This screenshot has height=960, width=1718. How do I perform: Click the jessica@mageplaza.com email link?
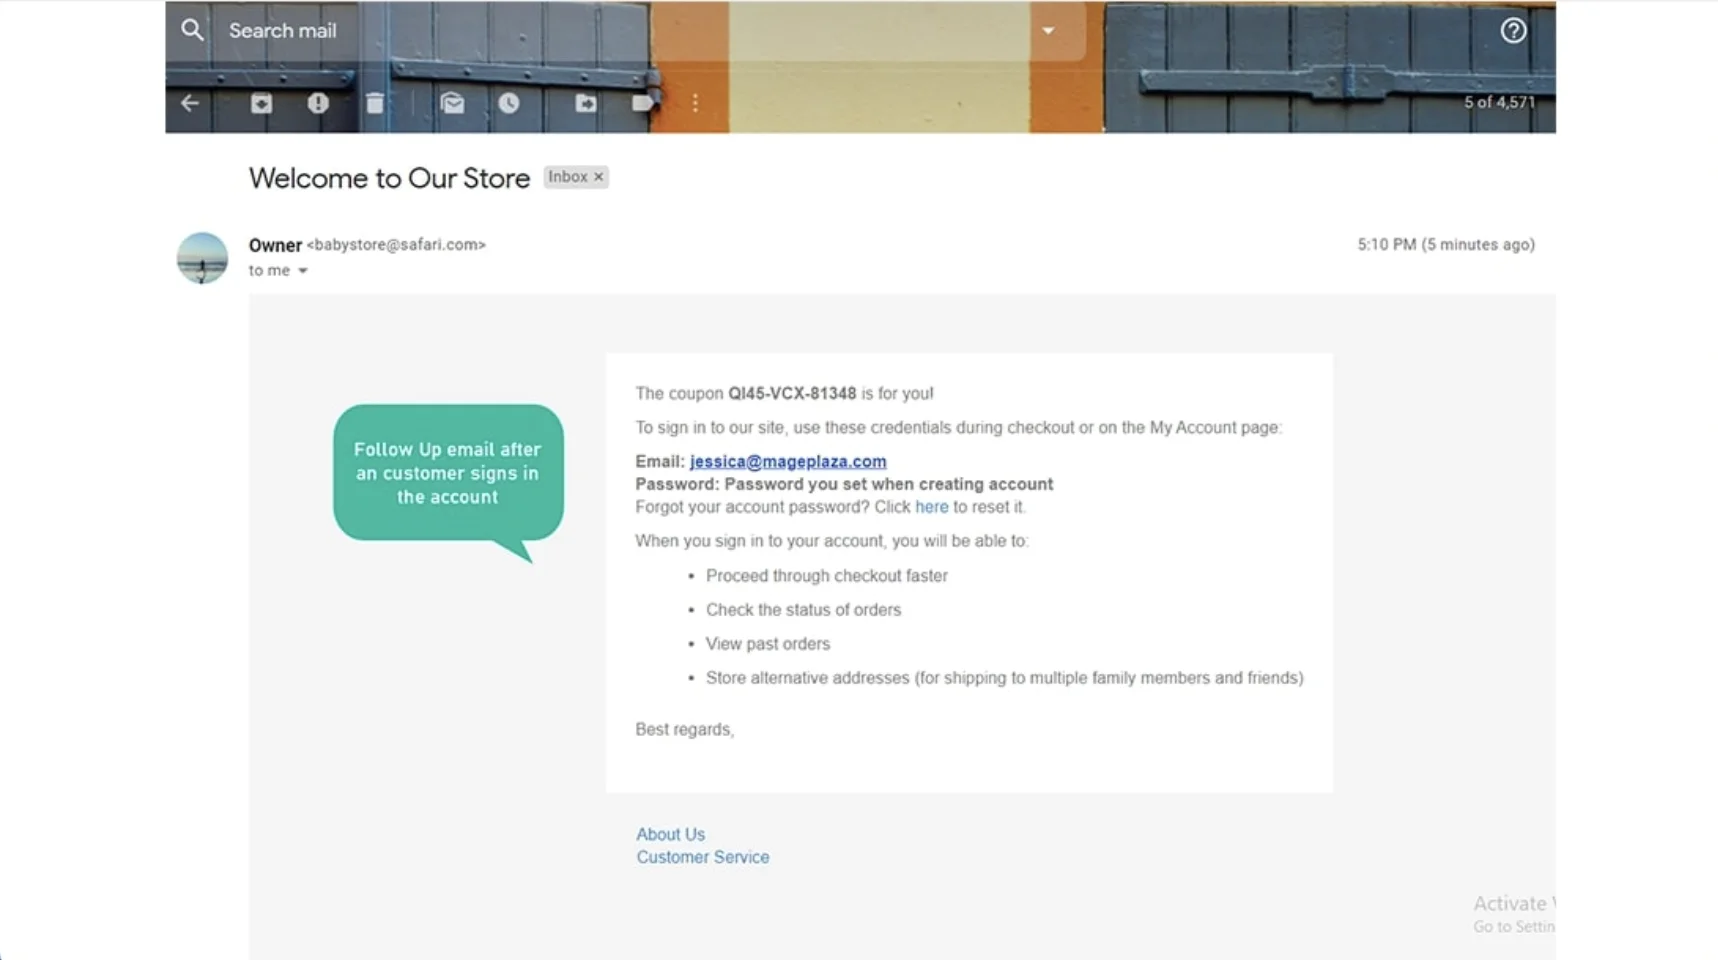(x=787, y=461)
